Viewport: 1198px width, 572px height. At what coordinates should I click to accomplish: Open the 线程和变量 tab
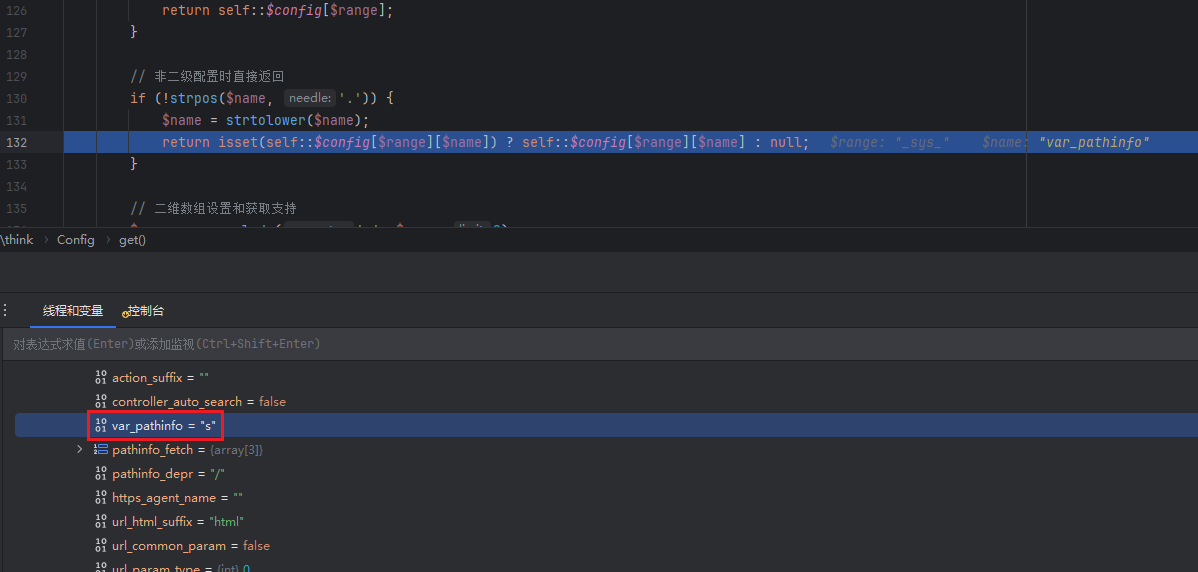(73, 311)
